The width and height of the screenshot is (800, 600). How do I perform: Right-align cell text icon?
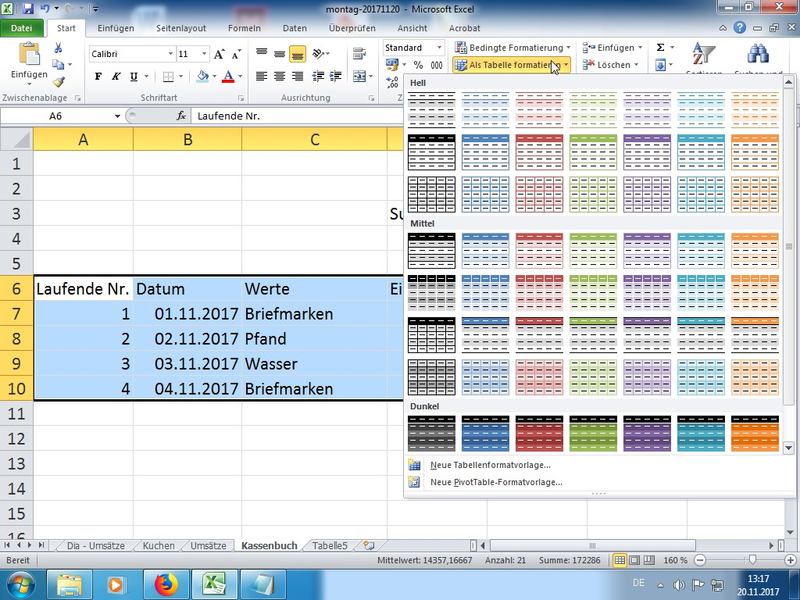click(x=297, y=77)
